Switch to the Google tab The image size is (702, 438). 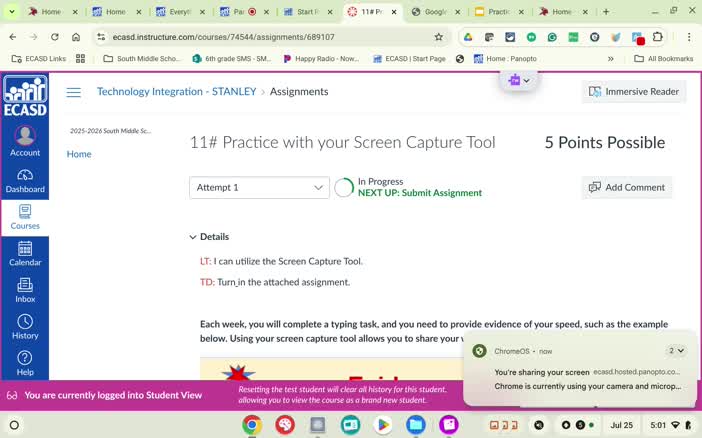(436, 12)
